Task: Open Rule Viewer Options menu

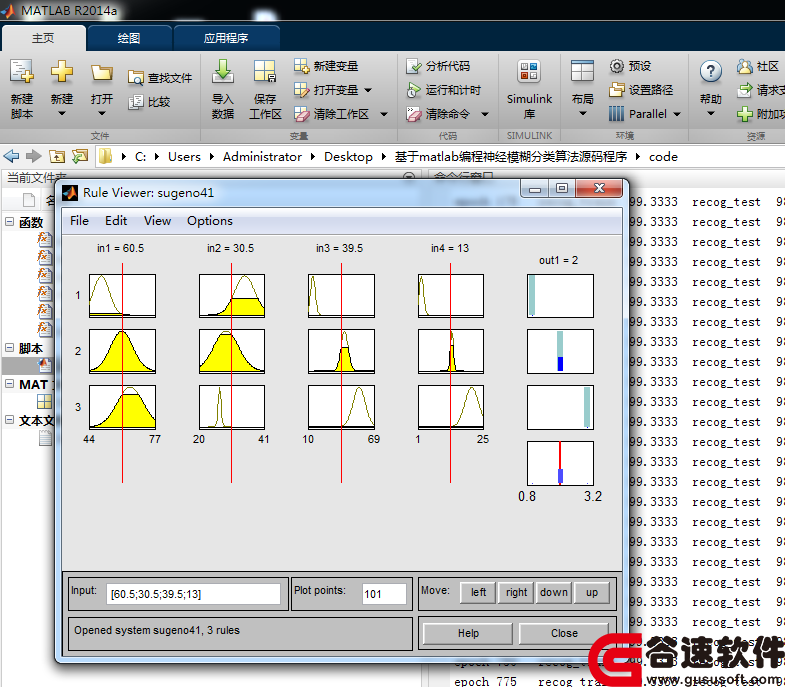Action: (210, 221)
